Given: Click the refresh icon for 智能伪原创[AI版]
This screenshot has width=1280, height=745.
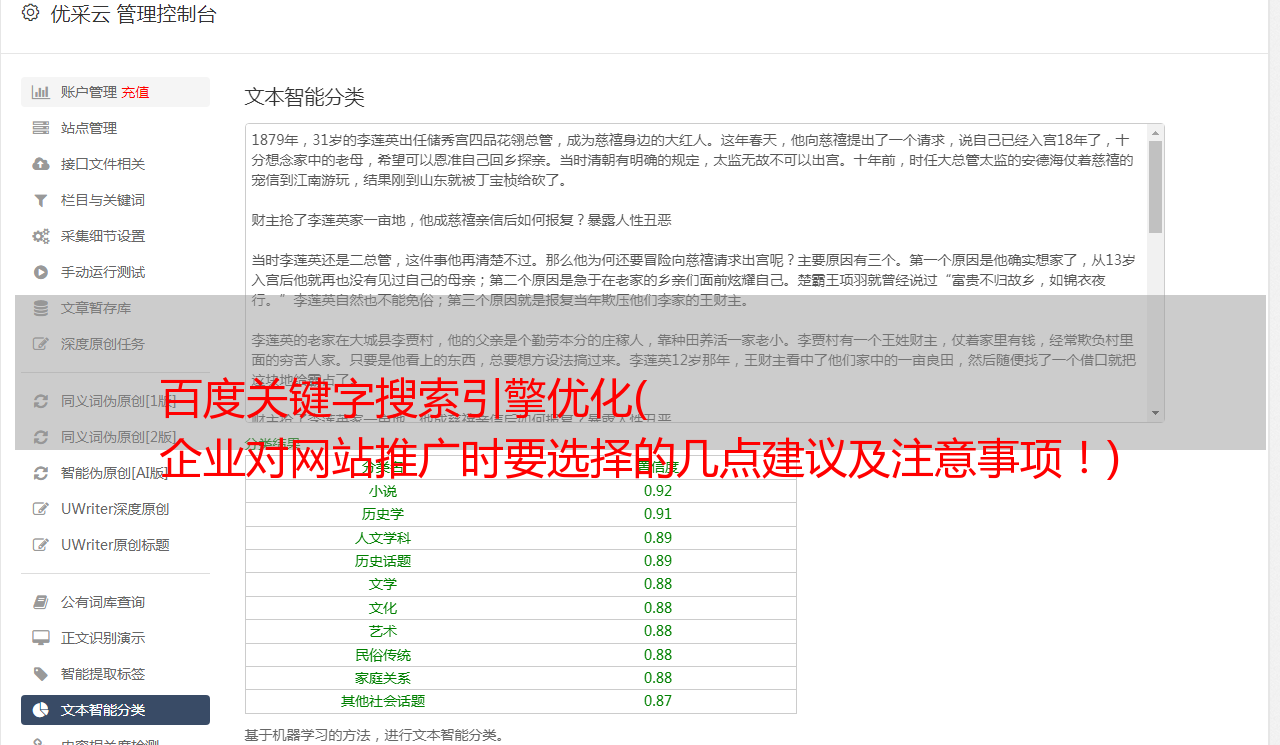Looking at the screenshot, I should [x=41, y=473].
